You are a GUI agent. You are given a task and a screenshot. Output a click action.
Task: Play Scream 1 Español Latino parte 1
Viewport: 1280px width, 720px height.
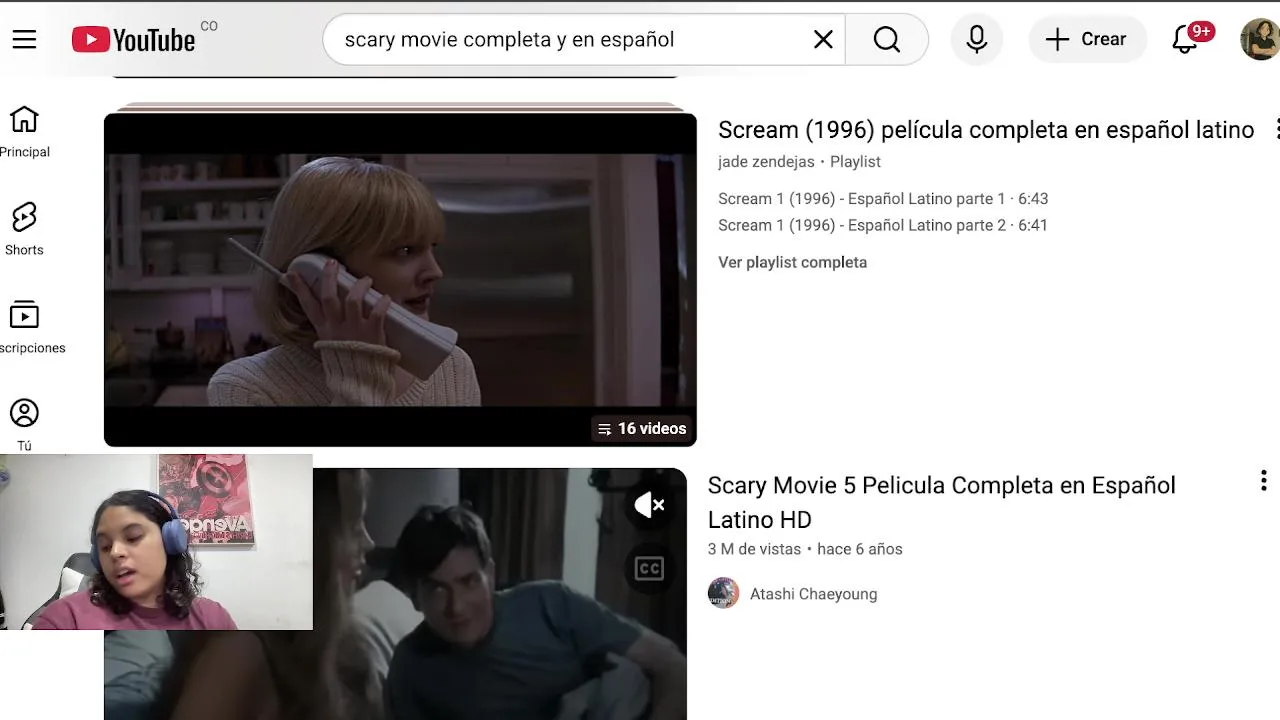[883, 199]
